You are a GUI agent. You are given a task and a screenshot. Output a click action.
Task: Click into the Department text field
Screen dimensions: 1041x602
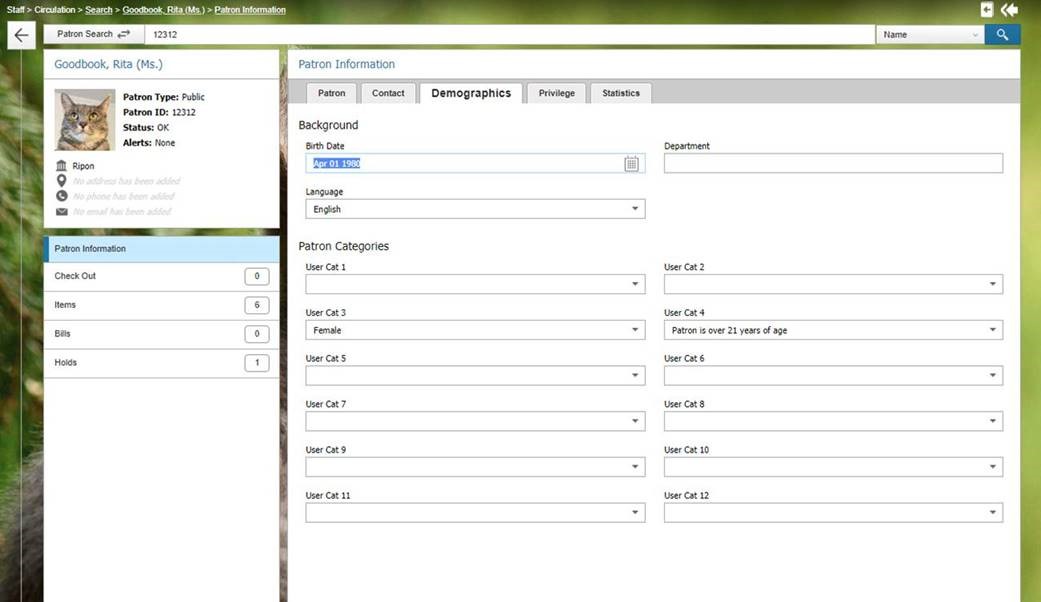click(x=833, y=164)
